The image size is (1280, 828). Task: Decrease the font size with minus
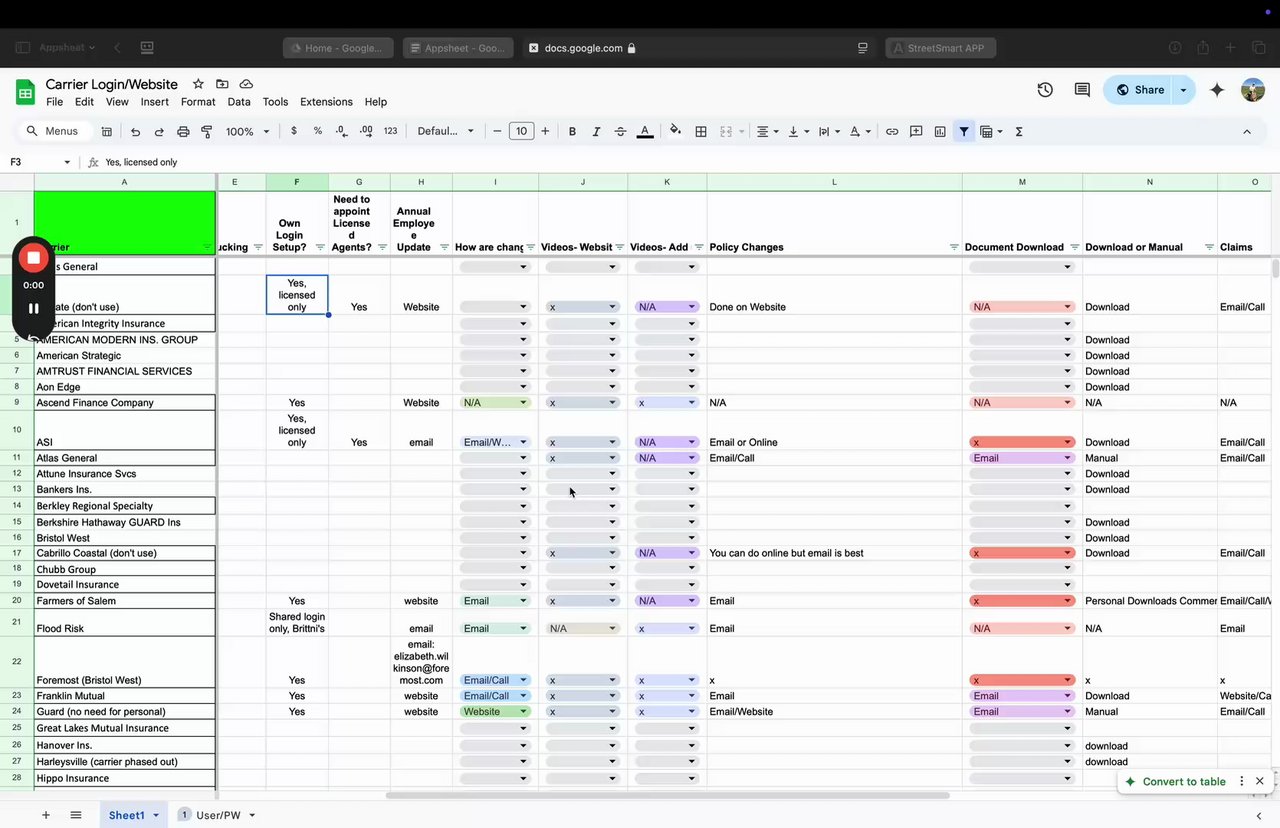click(497, 131)
